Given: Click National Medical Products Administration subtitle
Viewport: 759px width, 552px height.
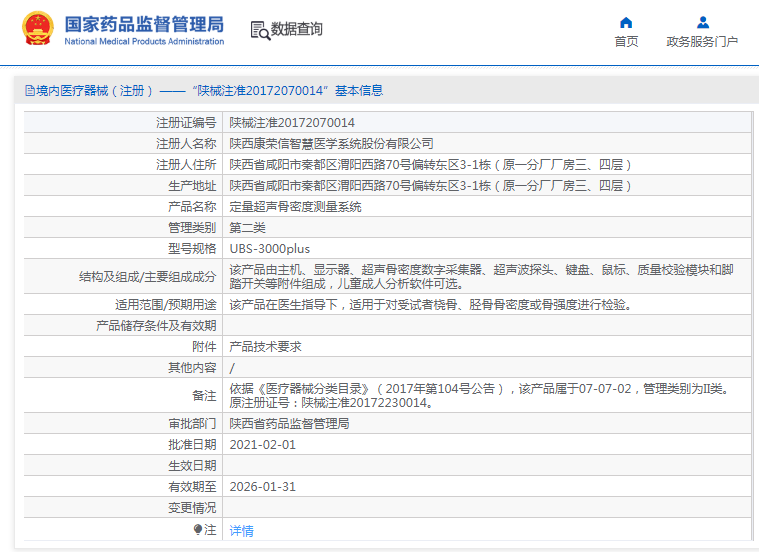Looking at the screenshot, I should (x=144, y=42).
